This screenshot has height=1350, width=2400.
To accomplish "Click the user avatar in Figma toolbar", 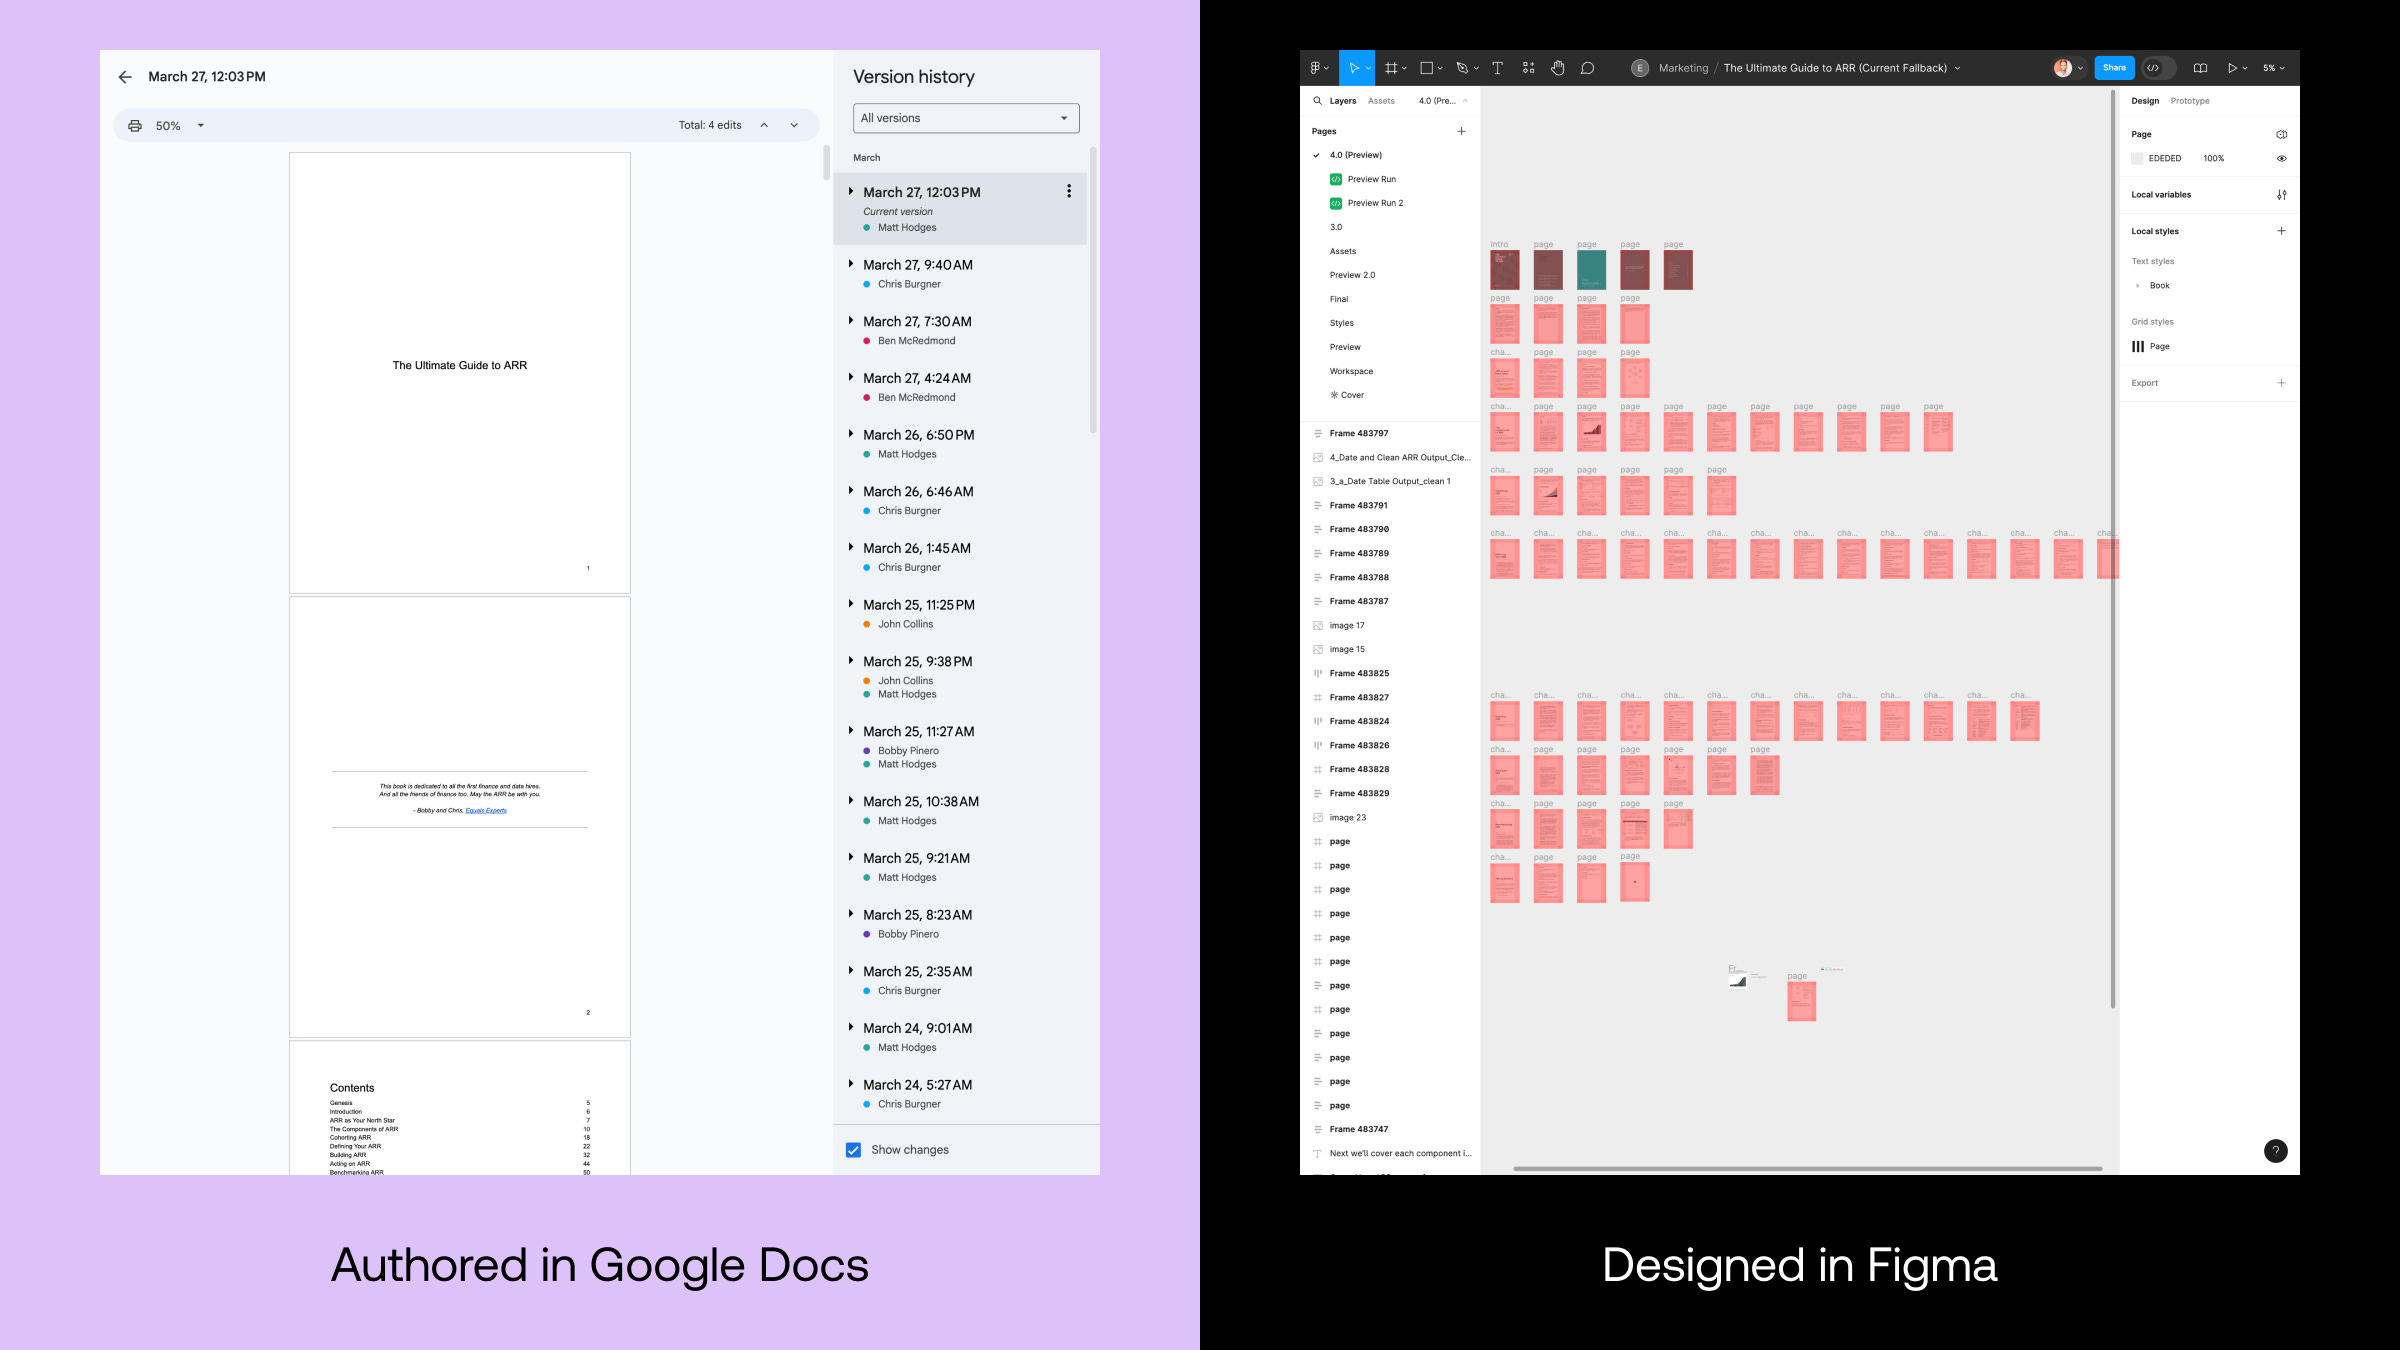I will point(2062,68).
